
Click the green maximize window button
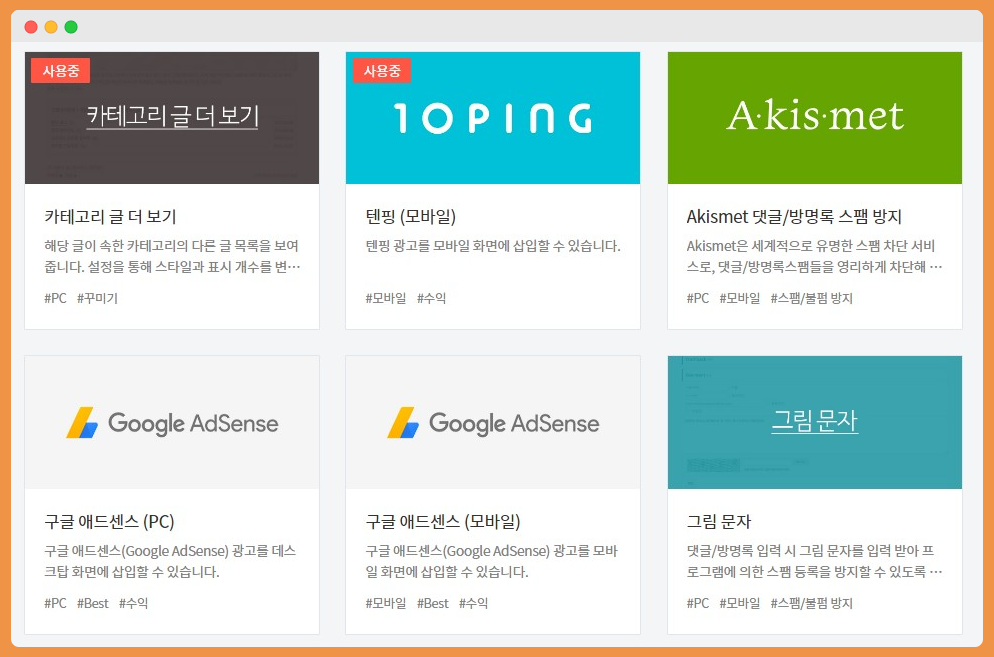[71, 27]
